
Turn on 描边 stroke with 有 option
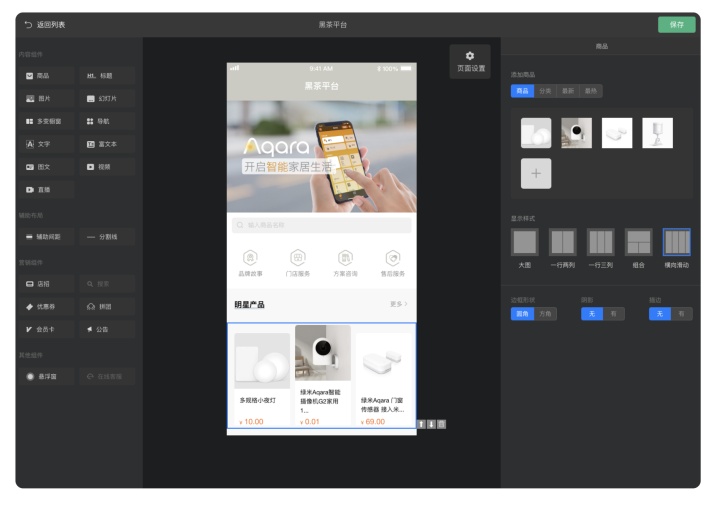click(682, 314)
